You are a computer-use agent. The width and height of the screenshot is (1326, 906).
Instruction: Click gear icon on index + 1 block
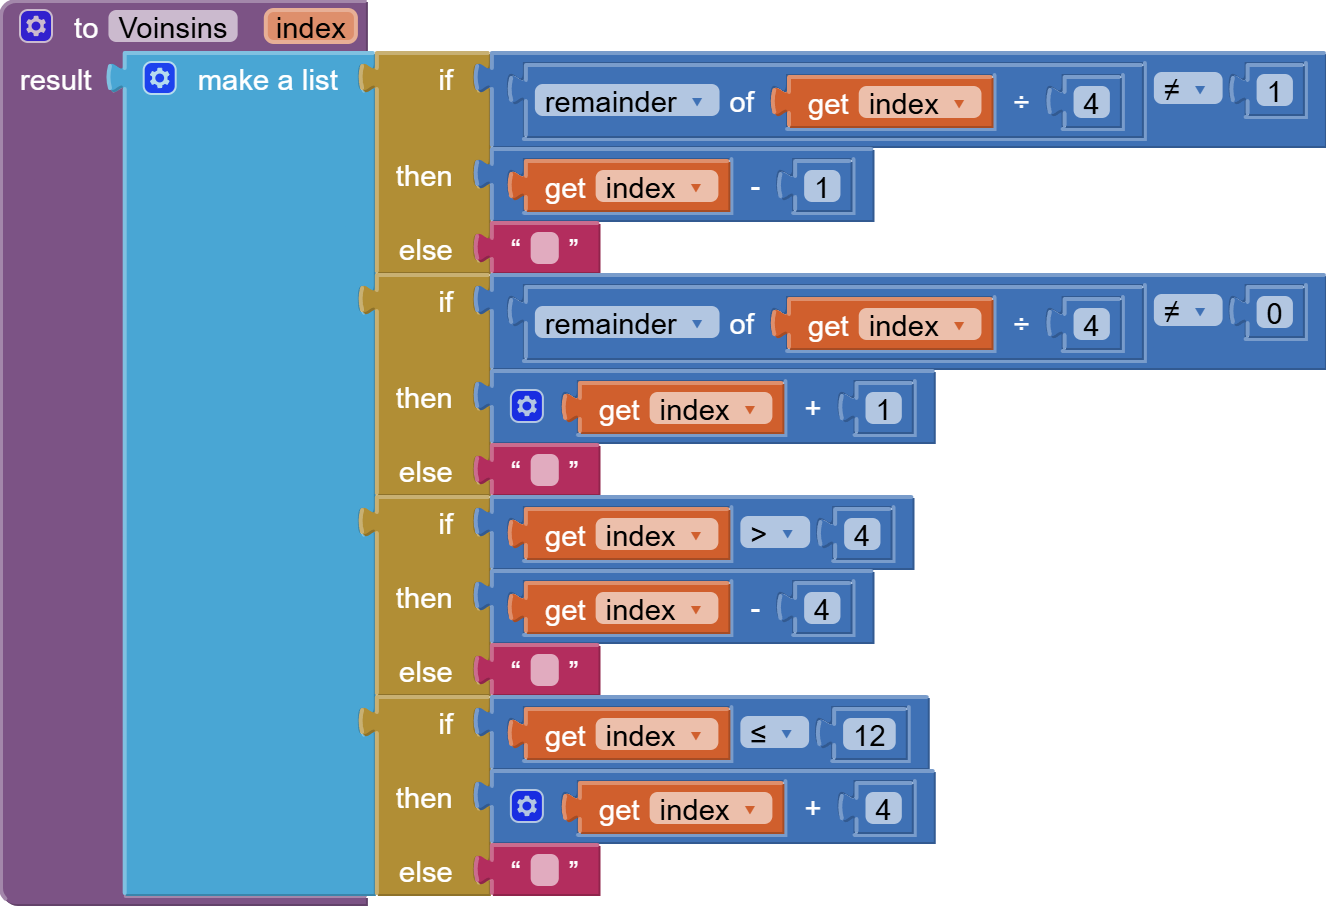(526, 407)
